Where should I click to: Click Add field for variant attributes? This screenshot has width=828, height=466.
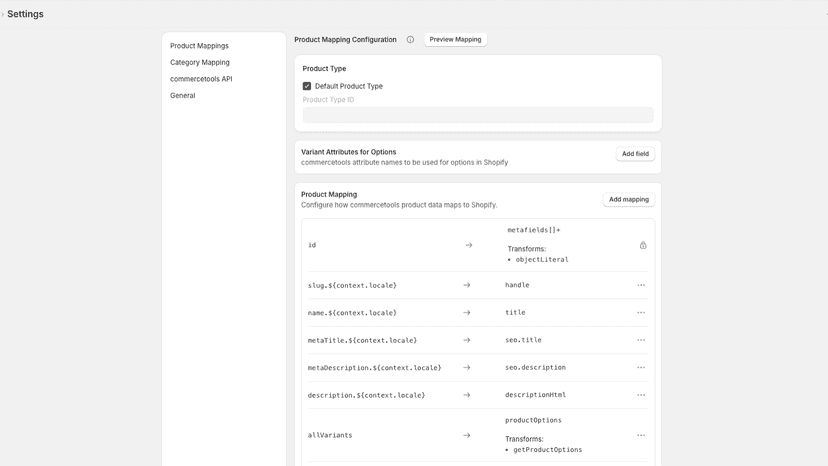tap(635, 154)
